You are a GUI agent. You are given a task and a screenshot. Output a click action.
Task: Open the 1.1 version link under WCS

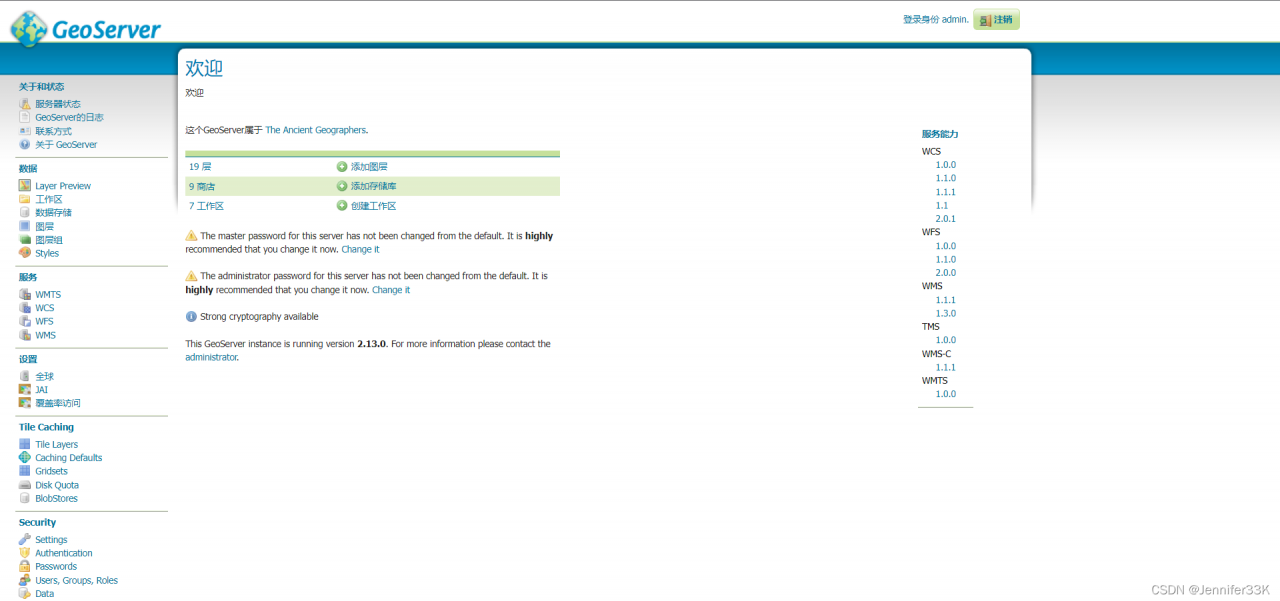pyautogui.click(x=942, y=205)
